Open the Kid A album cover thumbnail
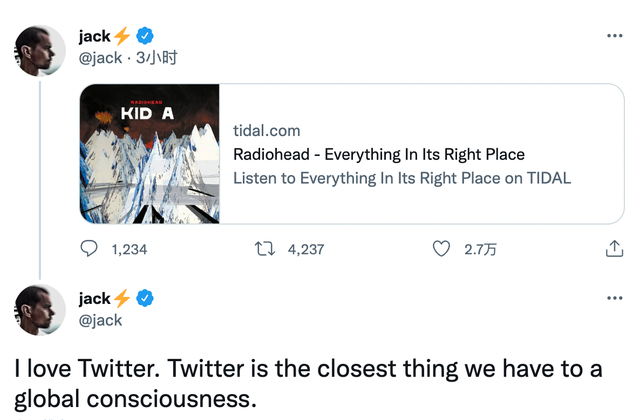 pos(148,153)
